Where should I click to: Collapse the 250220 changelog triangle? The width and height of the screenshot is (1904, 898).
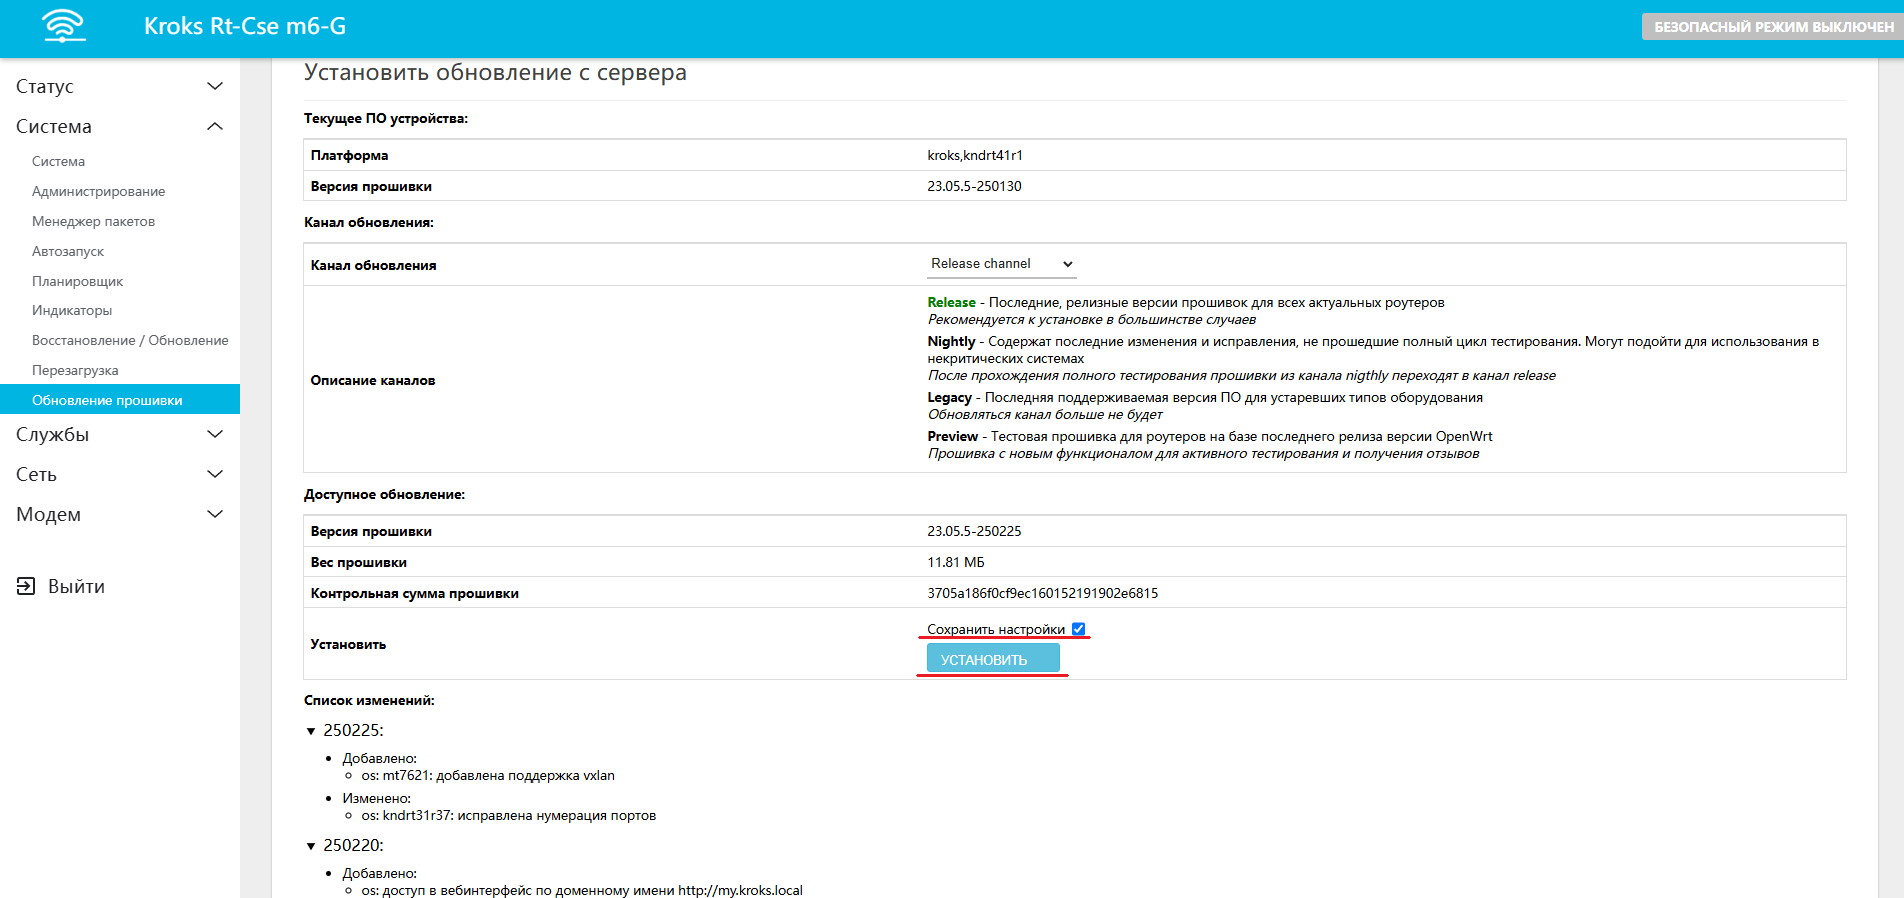click(x=311, y=846)
